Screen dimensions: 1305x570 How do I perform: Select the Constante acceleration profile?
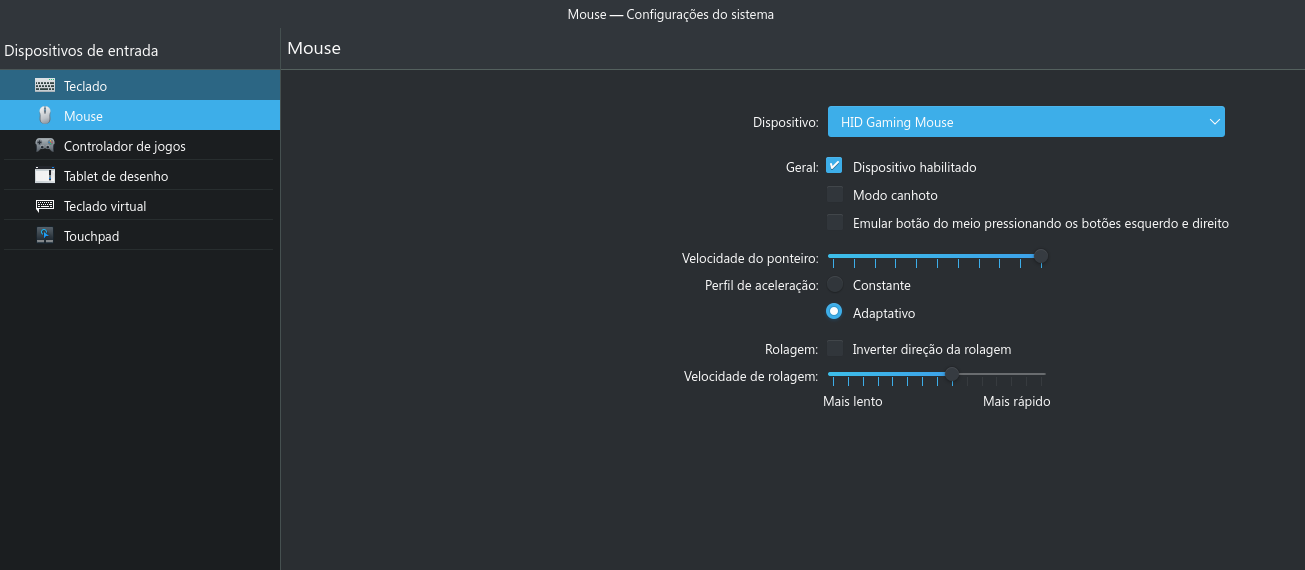[x=834, y=284]
